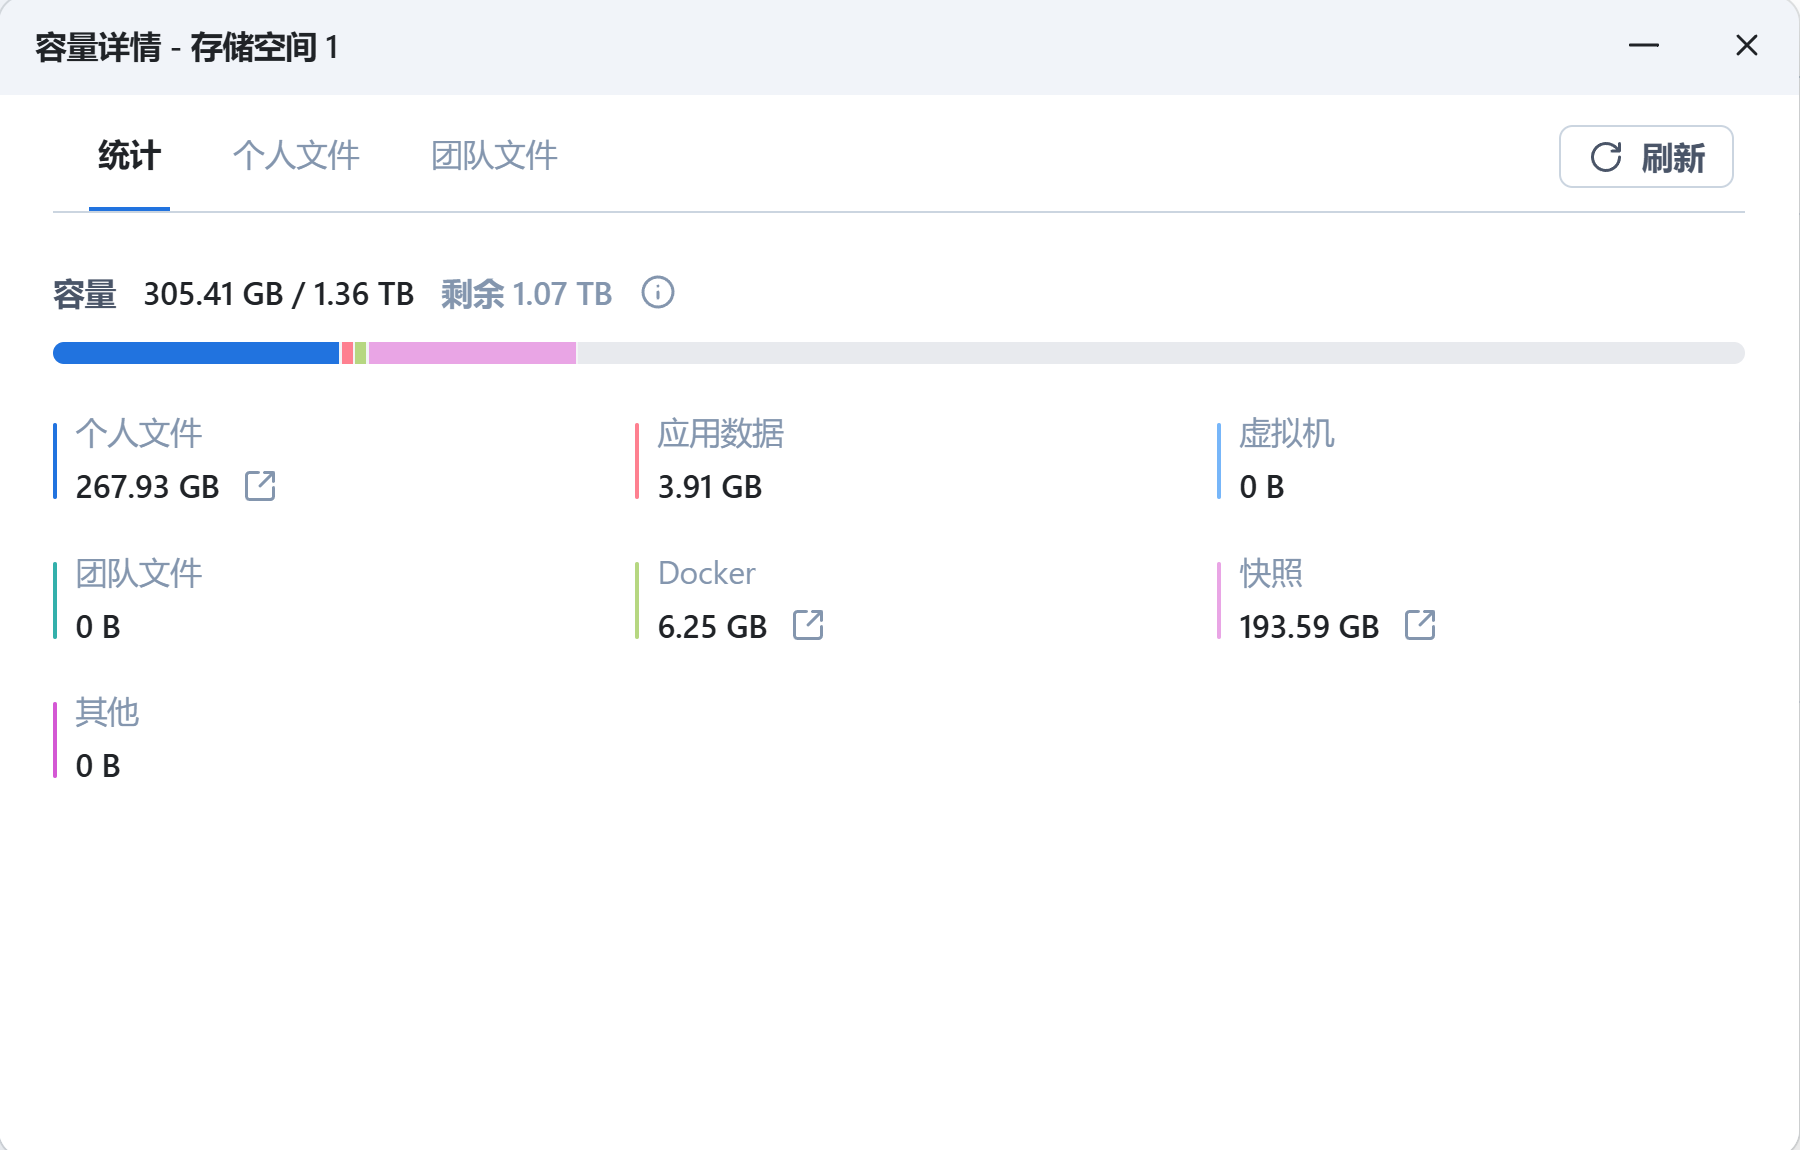Screen dimensions: 1800x1150
Task: Switch to the 团队文件 tab
Action: (x=494, y=156)
